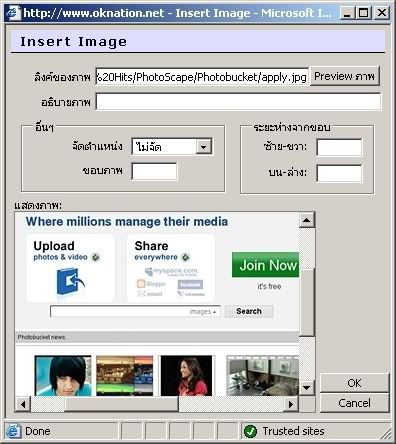
Task: Click the preview pane scroll down arrow
Action: click(307, 387)
